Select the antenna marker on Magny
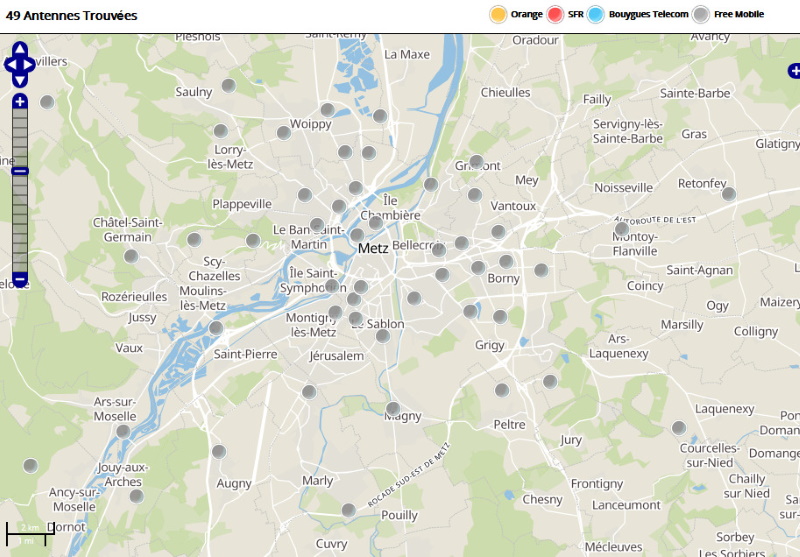 pos(393,409)
